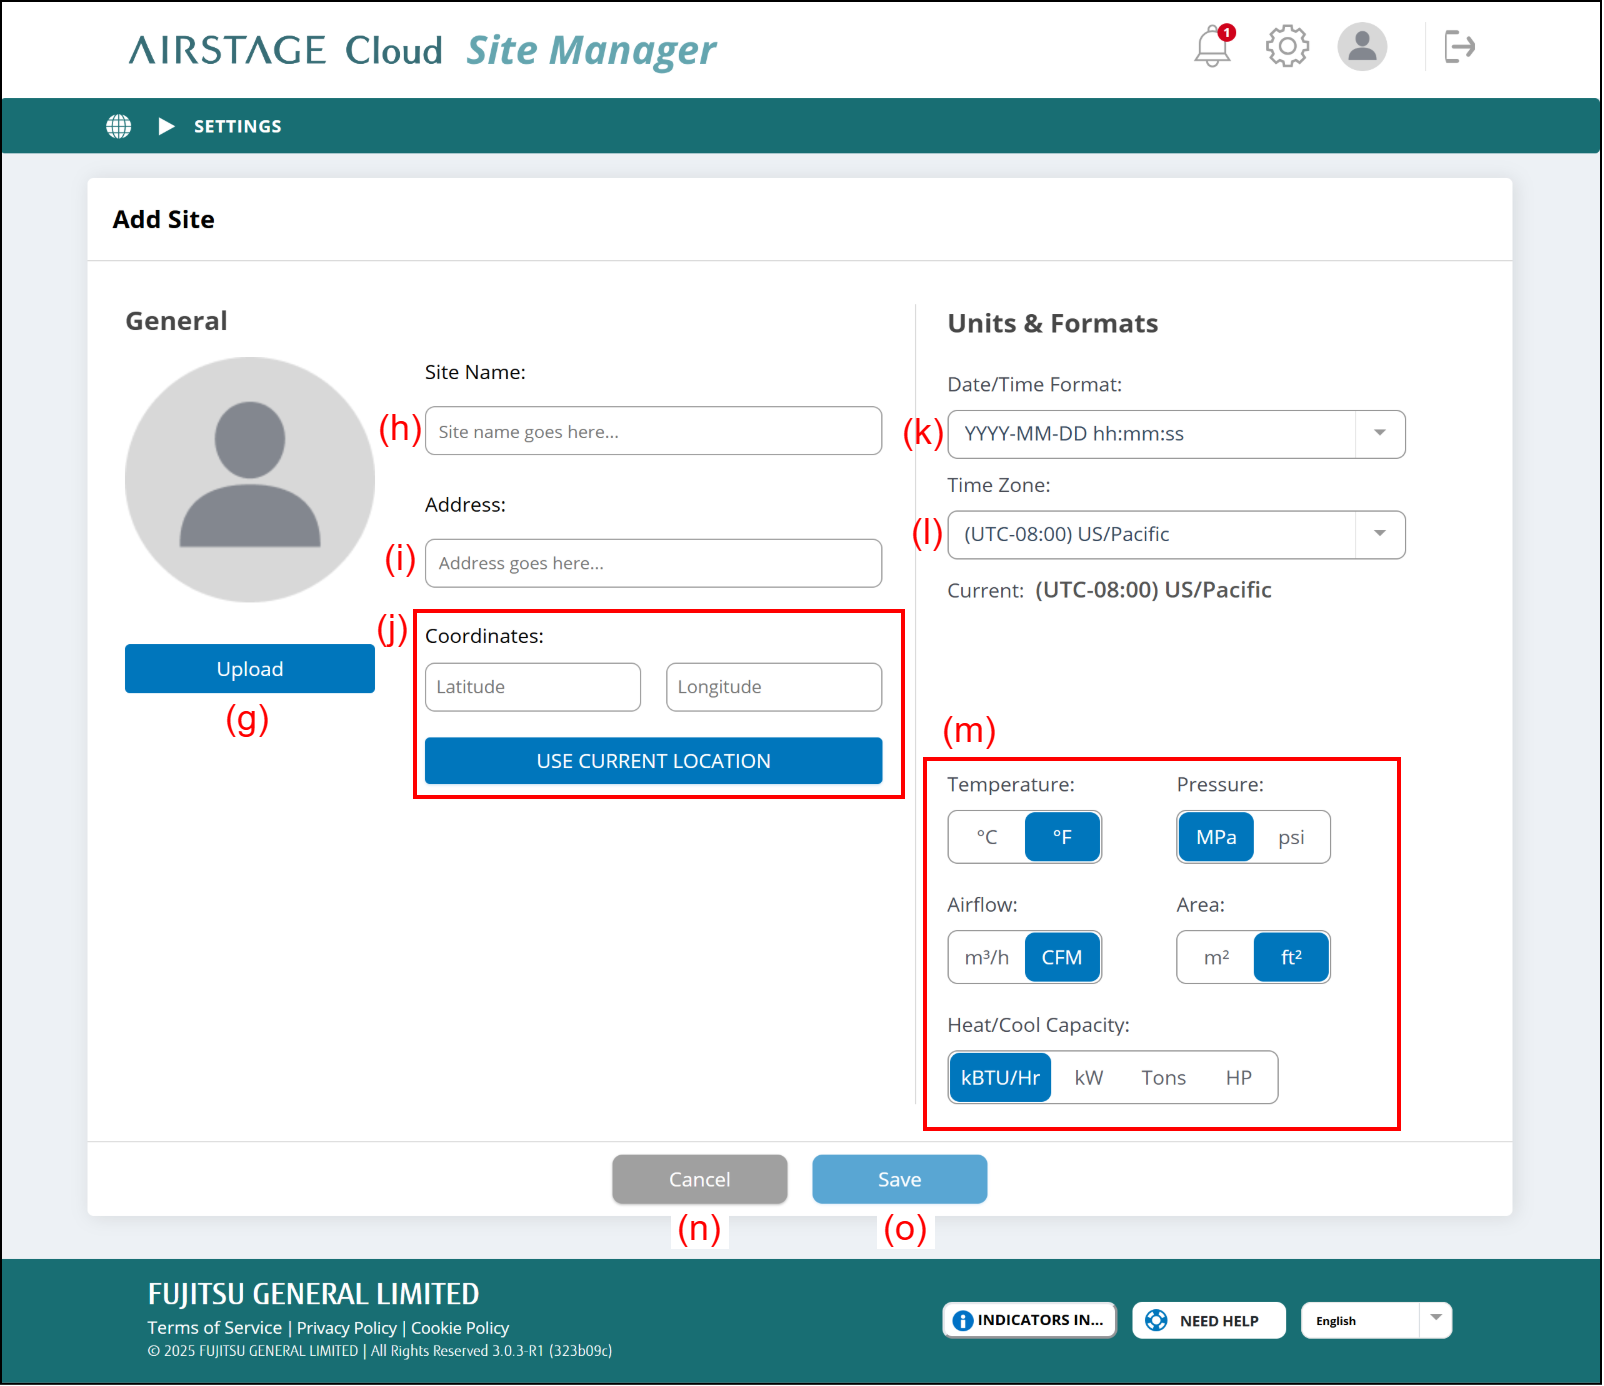Image resolution: width=1604 pixels, height=1386 pixels.
Task: Click the globe icon in breadcrumb bar
Action: [119, 126]
